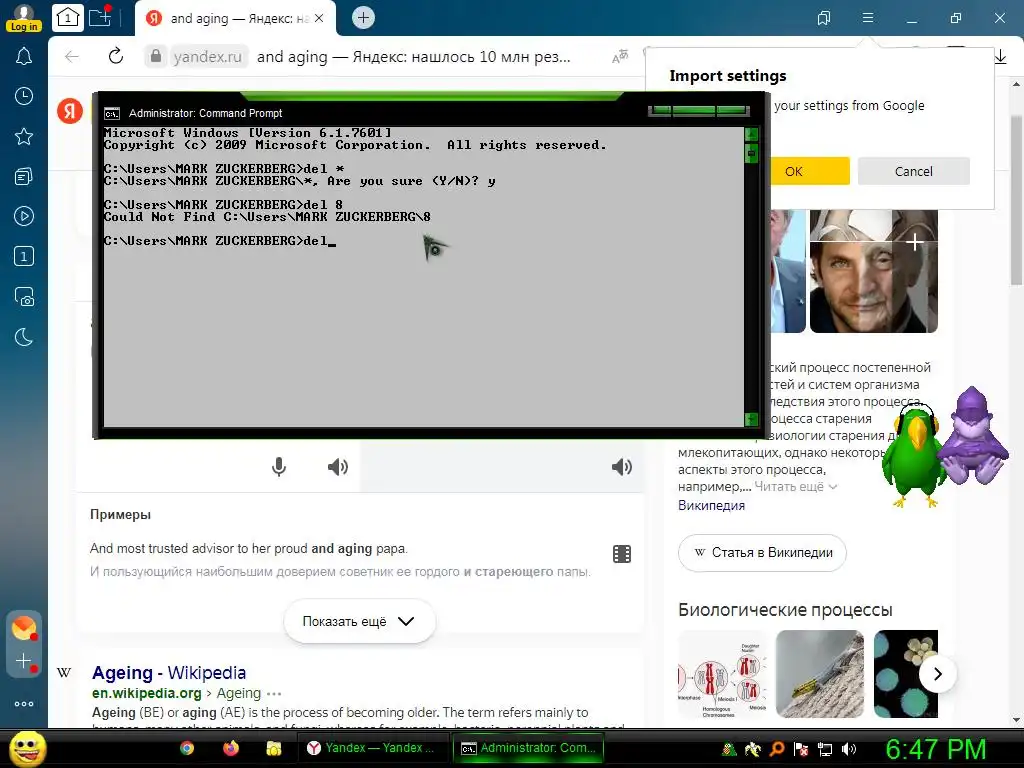The image size is (1024, 768).
Task: Click the Command Prompt scroll-down arrow
Action: click(751, 419)
